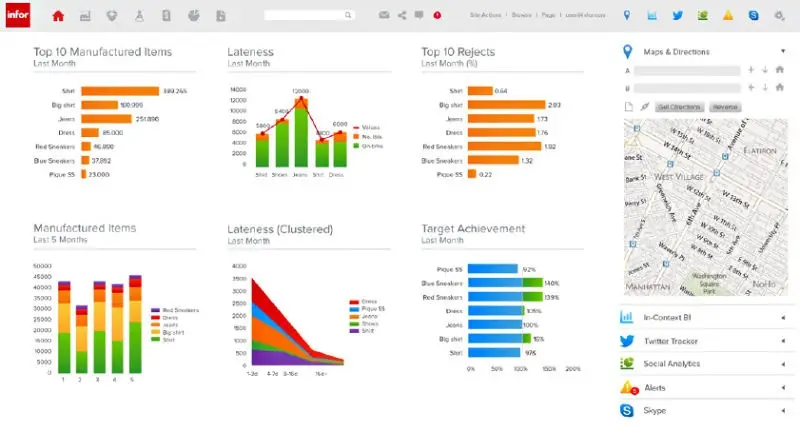Open the red notification alert icon
This screenshot has width=800, height=427.
coord(437,15)
